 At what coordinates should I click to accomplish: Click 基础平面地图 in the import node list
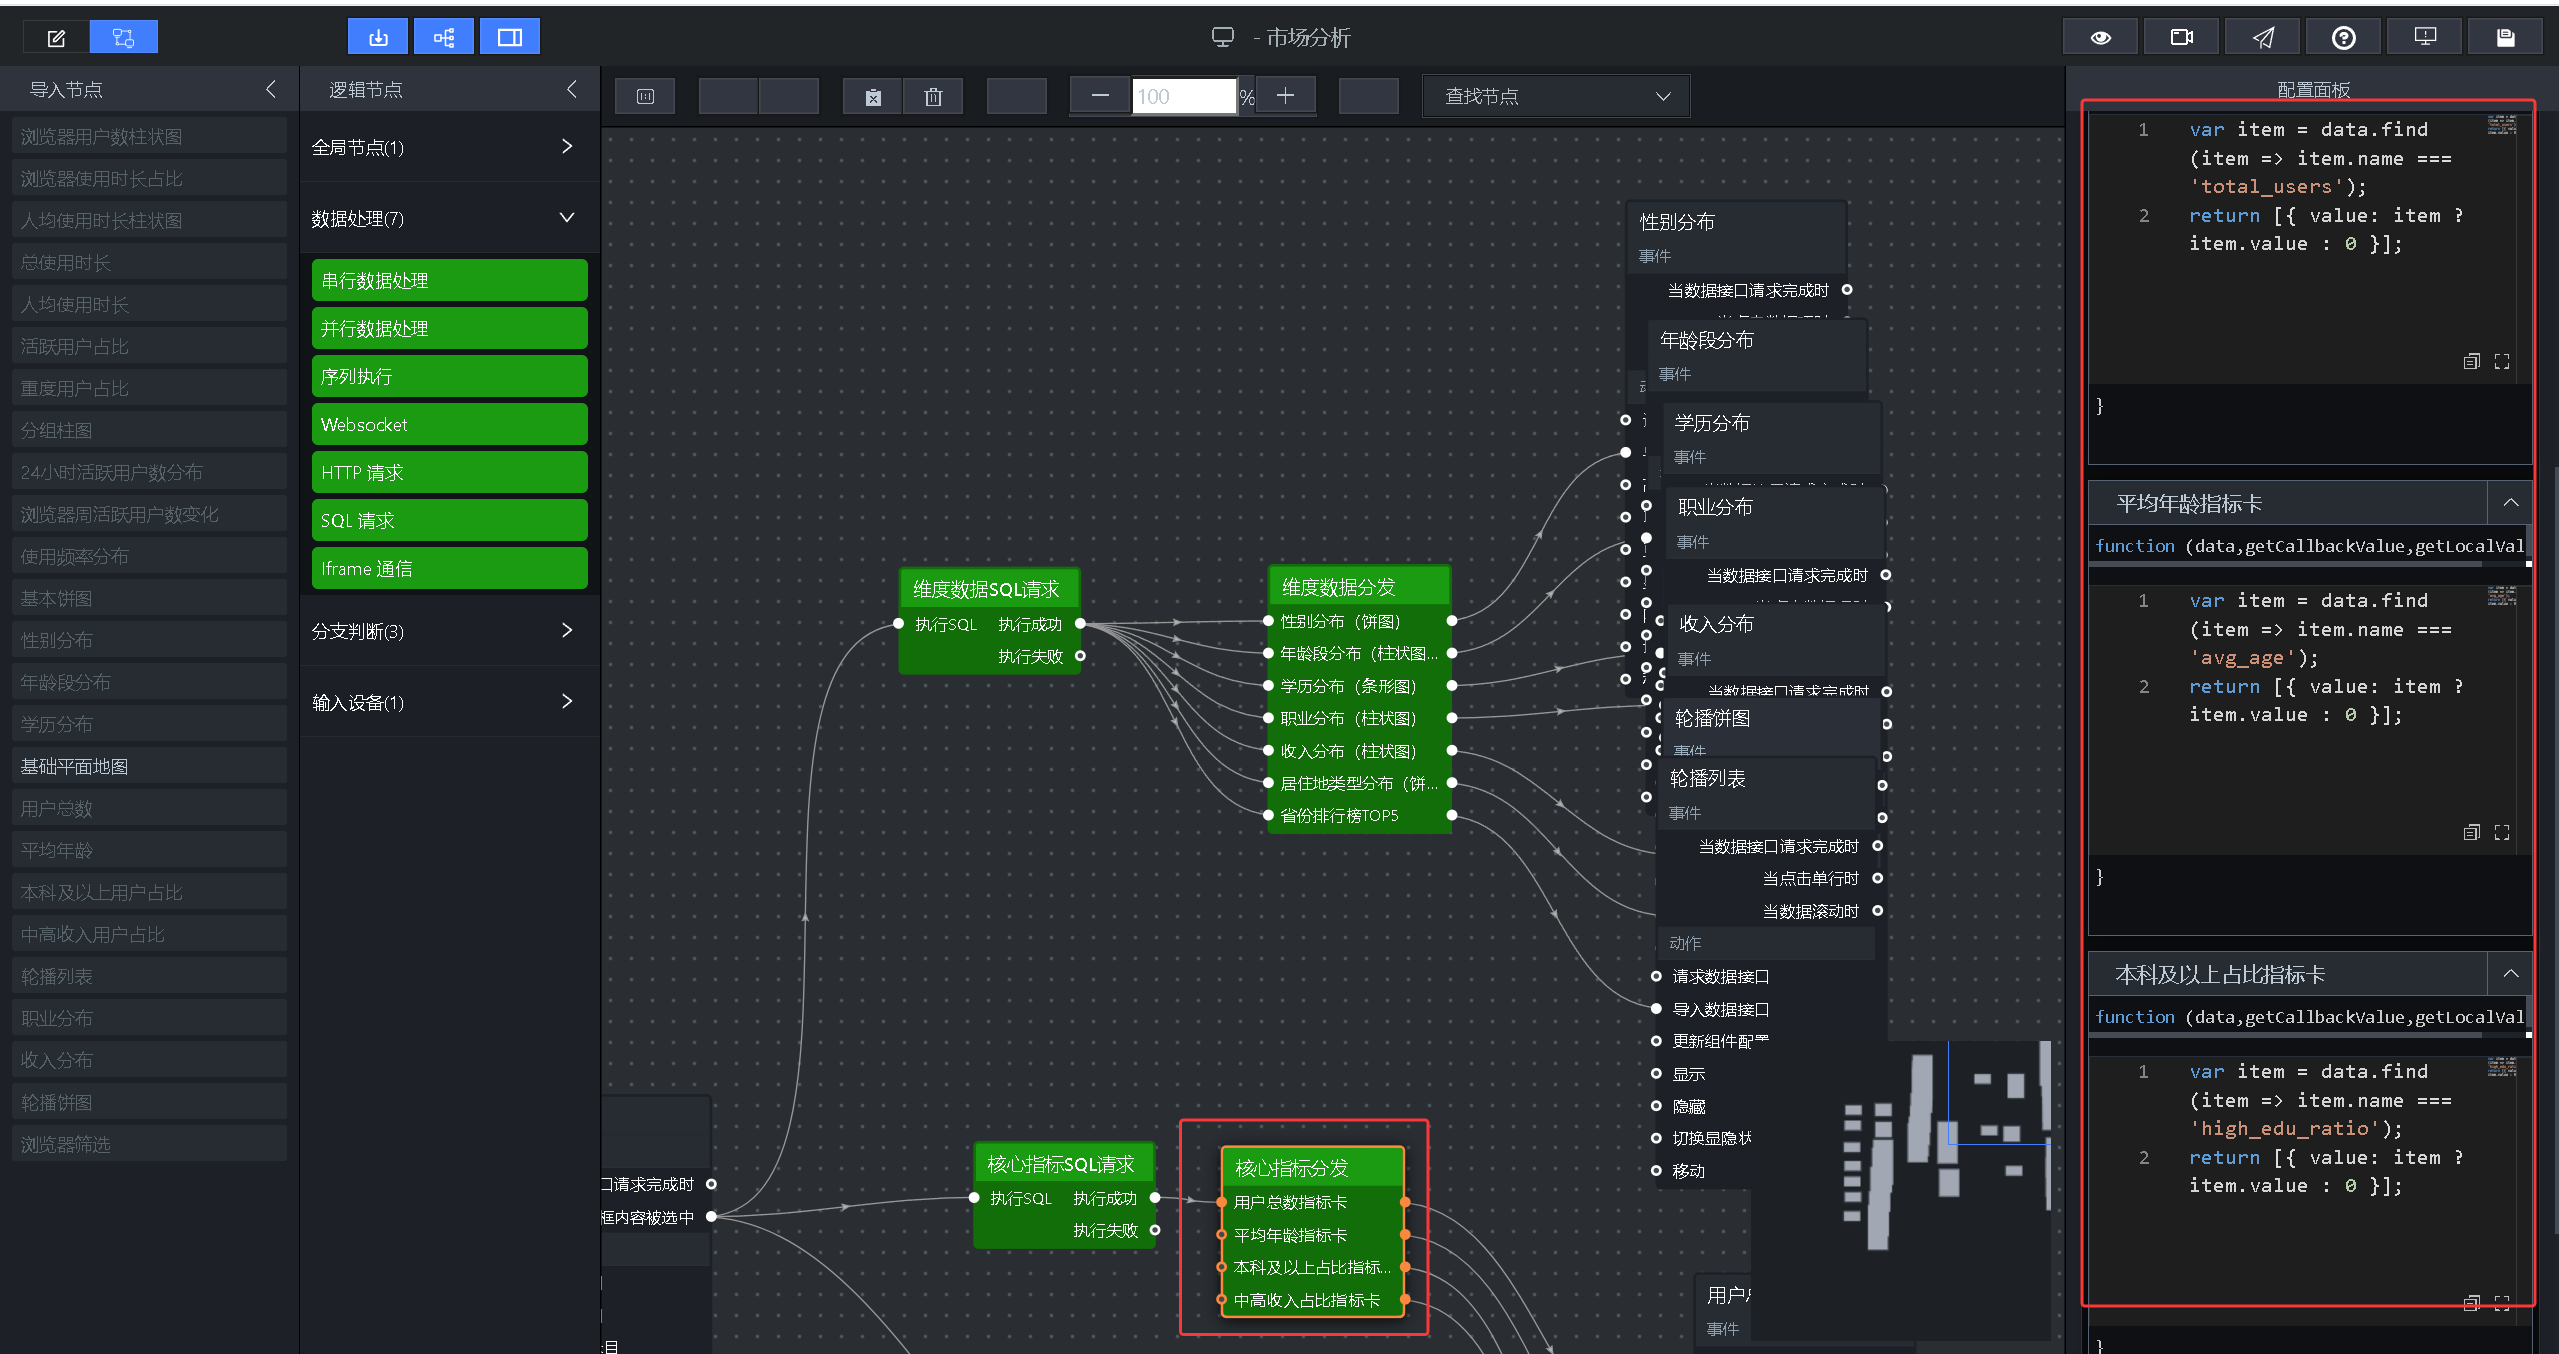tap(149, 767)
